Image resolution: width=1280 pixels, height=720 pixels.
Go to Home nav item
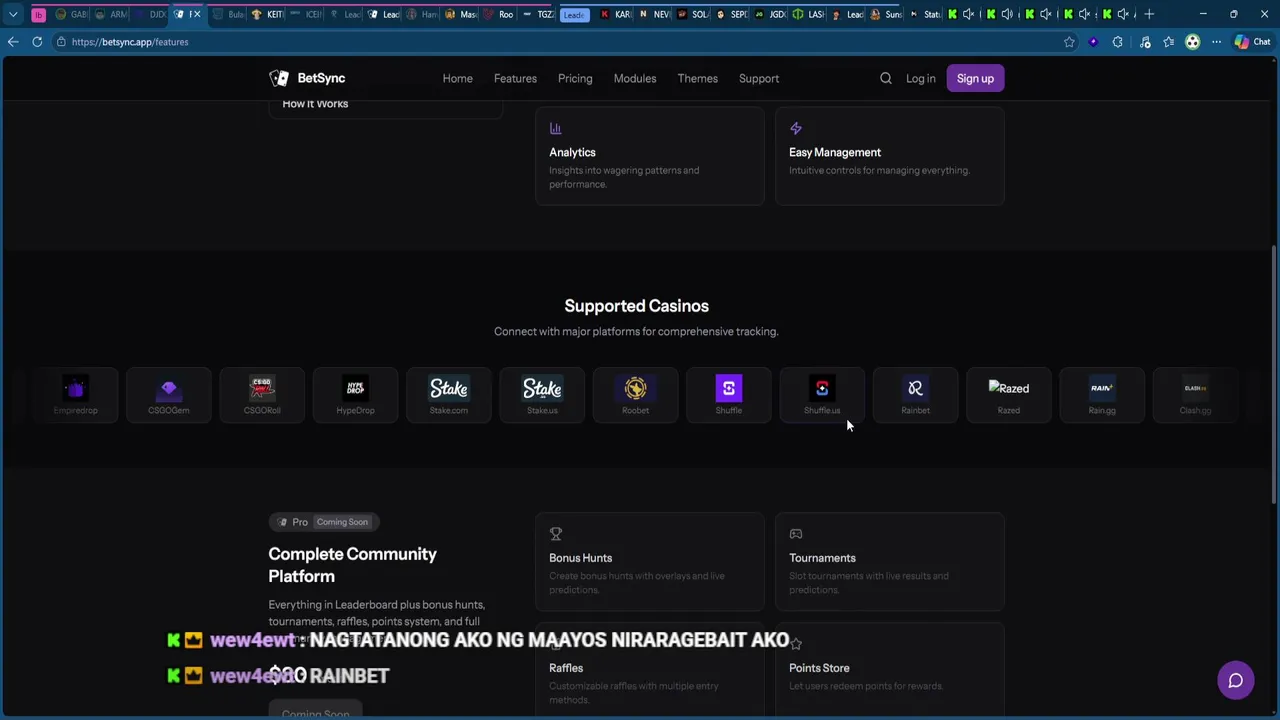[458, 78]
